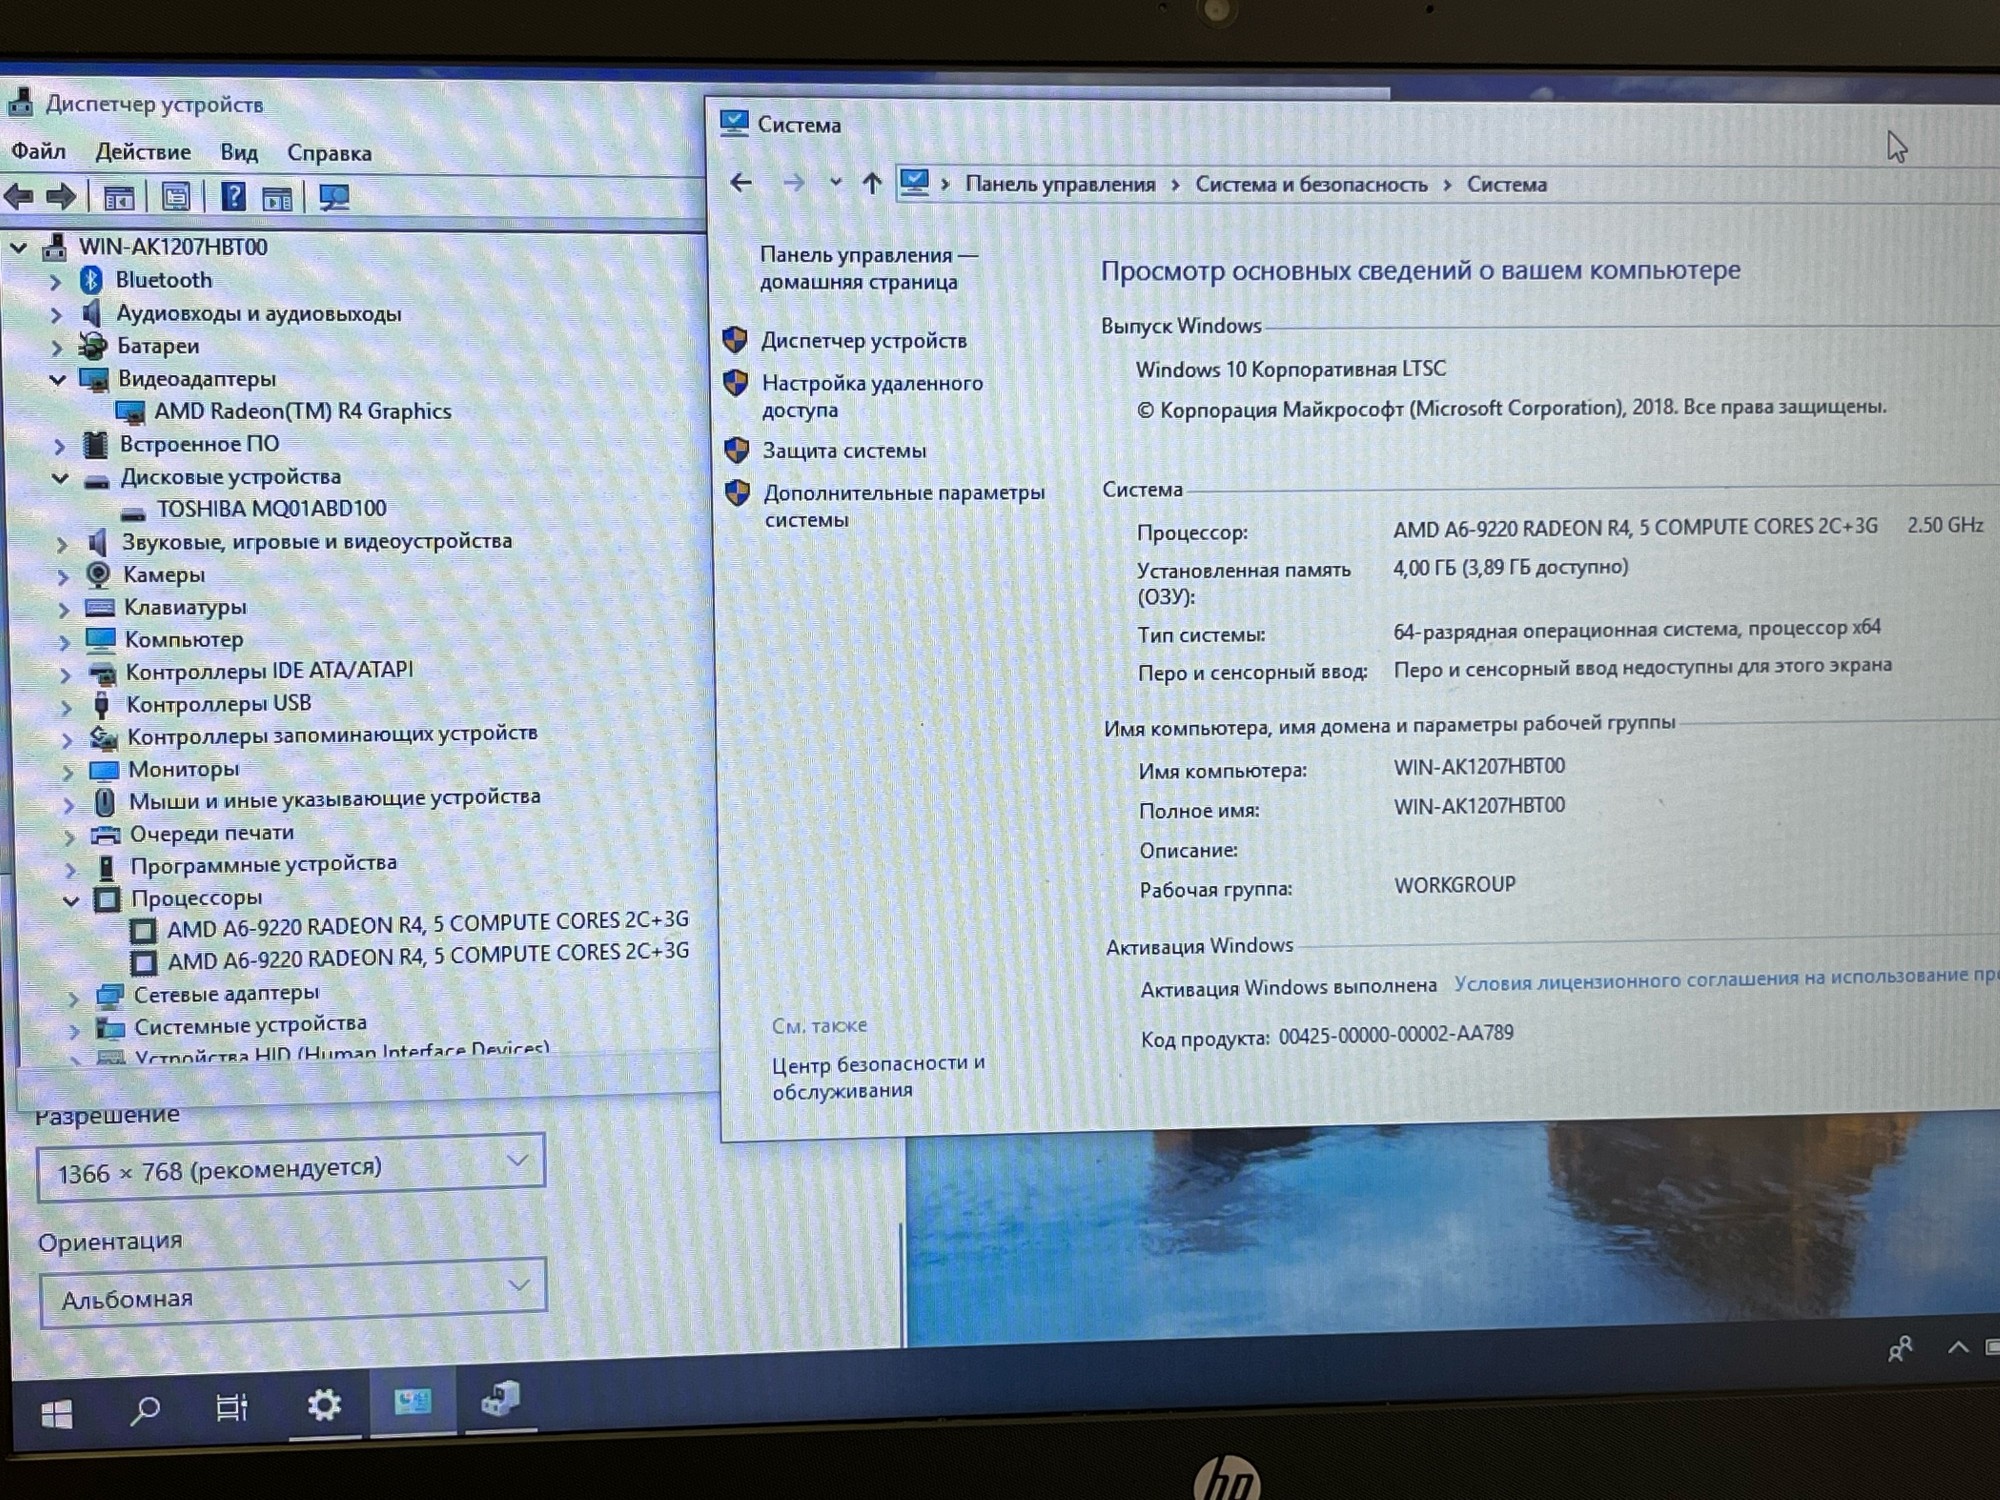Expand Звуковые, игровые и видеоустройства node
Viewport: 2000px width, 1500px height.
62,544
